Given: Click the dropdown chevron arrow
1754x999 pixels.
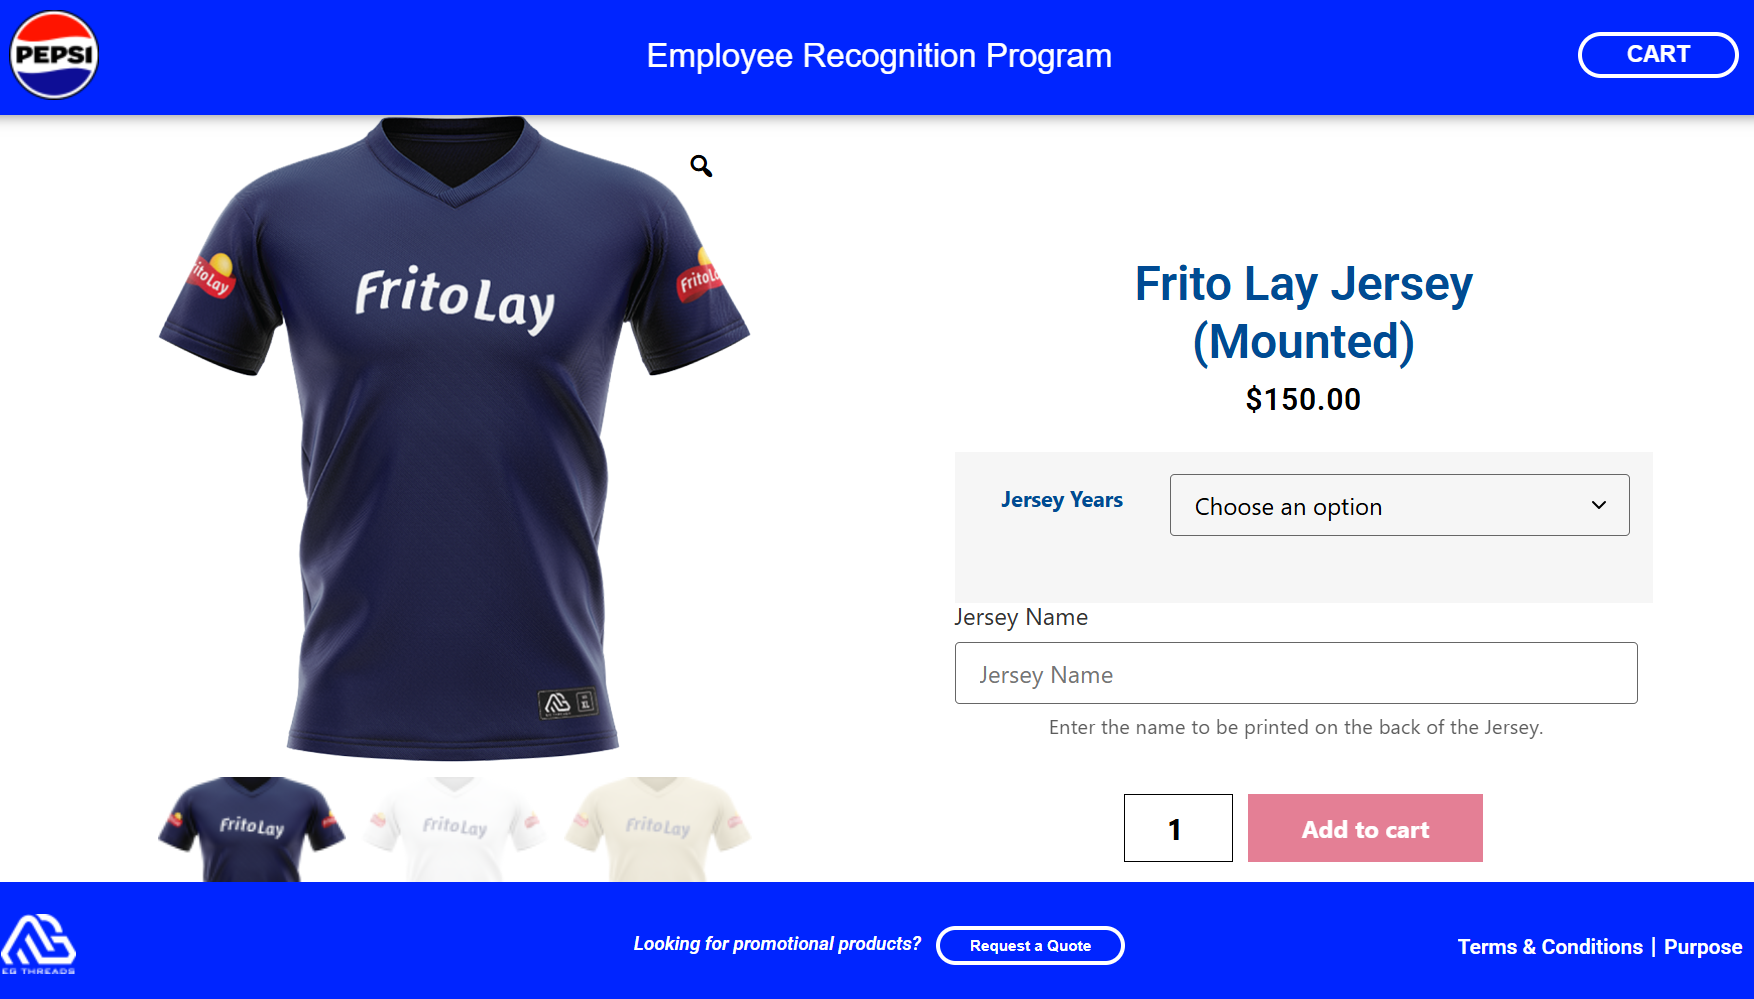Looking at the screenshot, I should pyautogui.click(x=1599, y=505).
